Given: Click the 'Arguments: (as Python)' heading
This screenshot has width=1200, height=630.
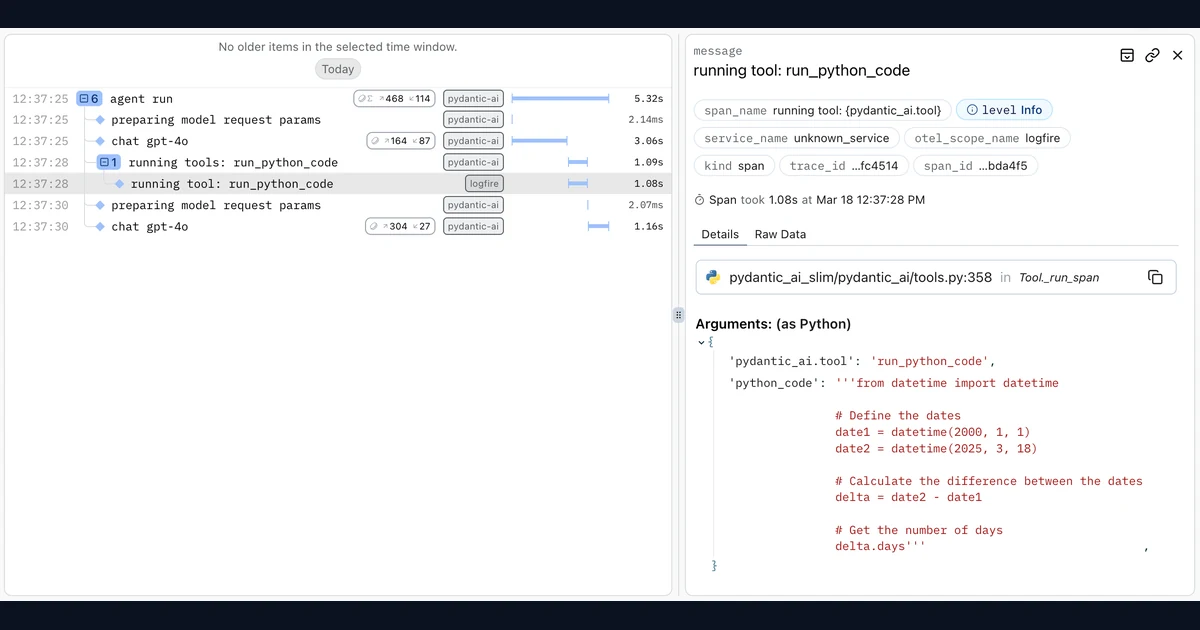Looking at the screenshot, I should coord(773,324).
